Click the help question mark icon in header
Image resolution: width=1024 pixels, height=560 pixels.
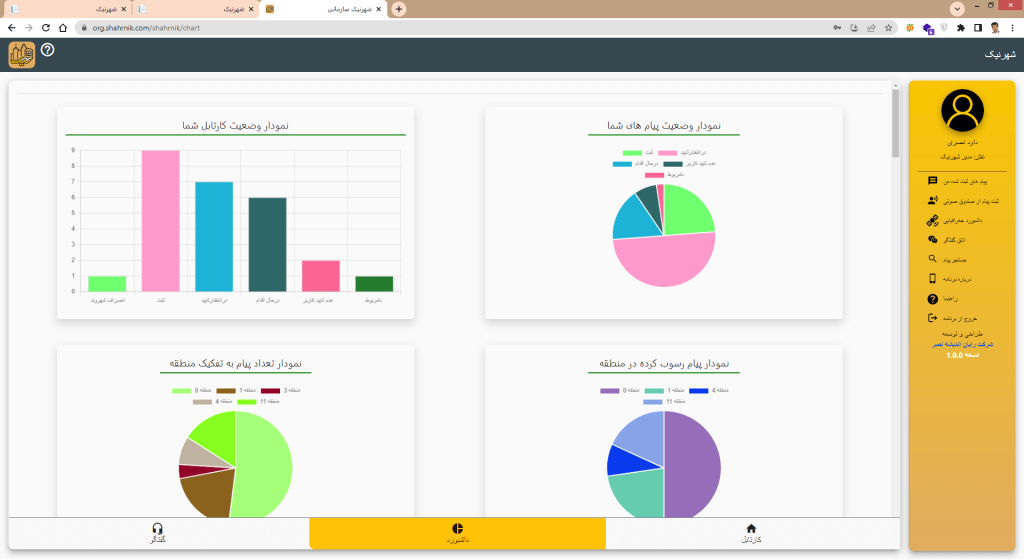click(48, 50)
